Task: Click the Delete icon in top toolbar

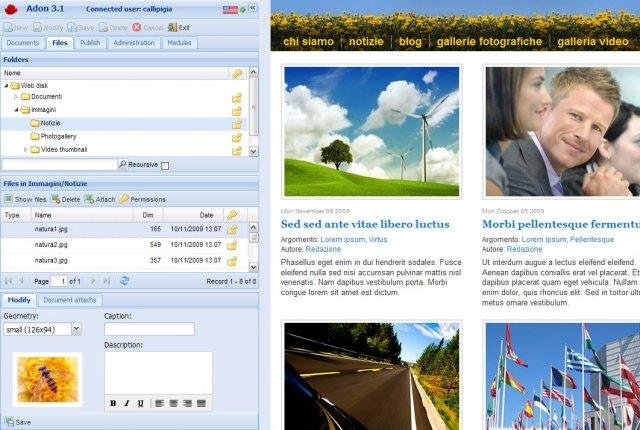Action: point(103,28)
